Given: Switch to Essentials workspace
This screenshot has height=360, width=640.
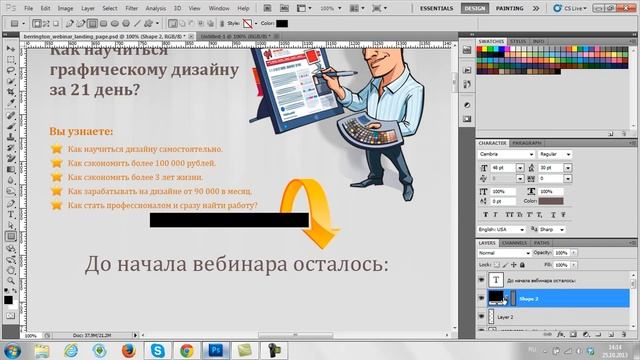Looking at the screenshot, I should click(436, 8).
